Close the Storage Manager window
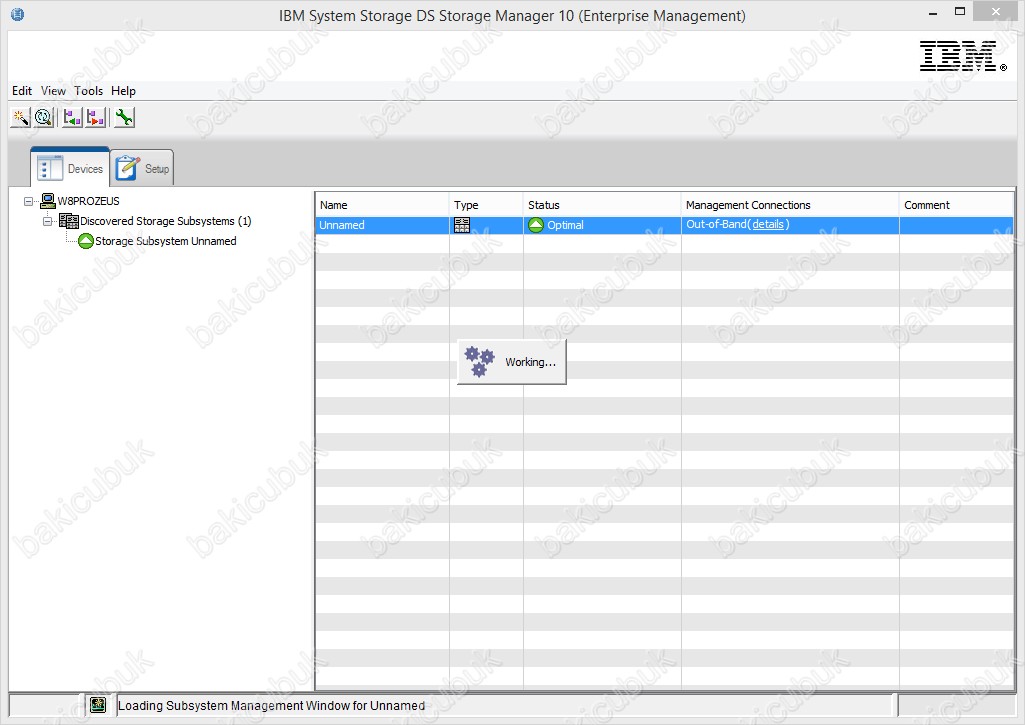1025x725 pixels. coord(996,11)
